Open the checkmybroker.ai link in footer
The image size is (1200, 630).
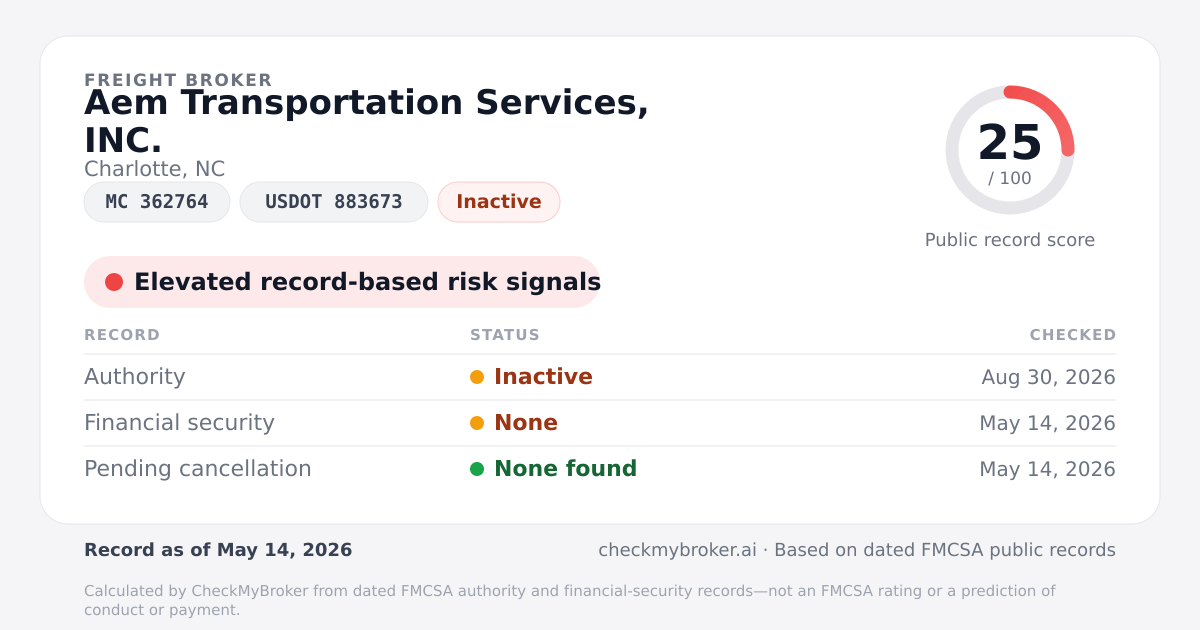point(677,550)
